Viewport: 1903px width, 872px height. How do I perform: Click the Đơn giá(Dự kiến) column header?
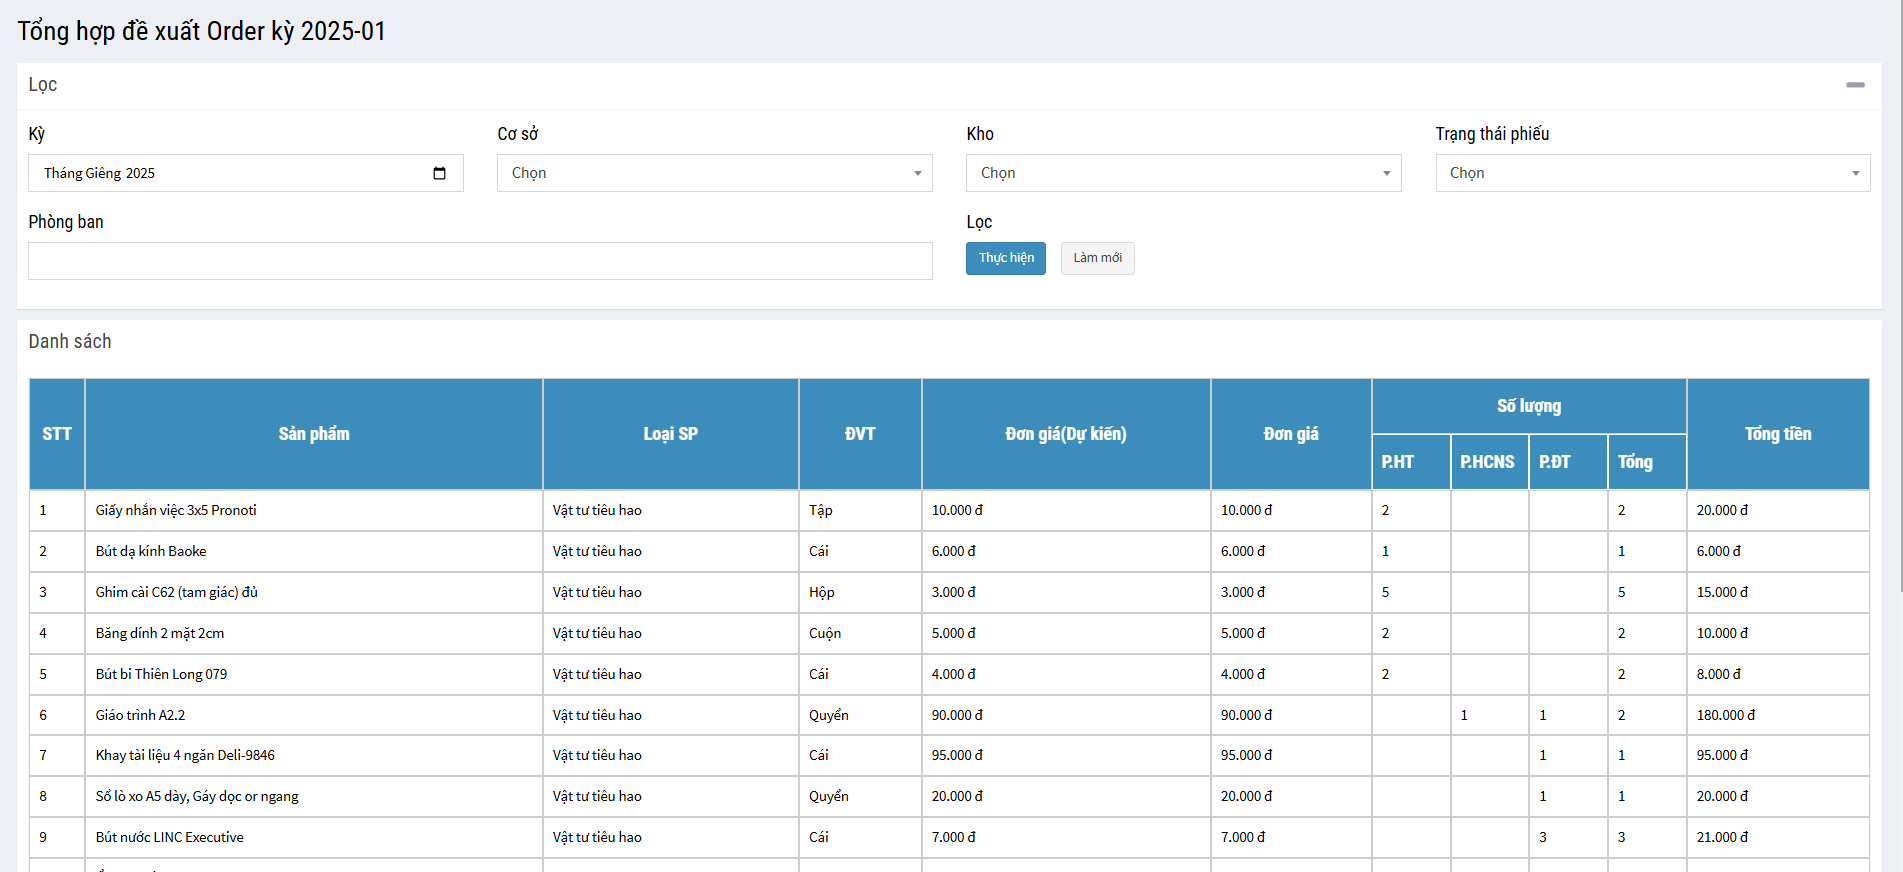1065,434
